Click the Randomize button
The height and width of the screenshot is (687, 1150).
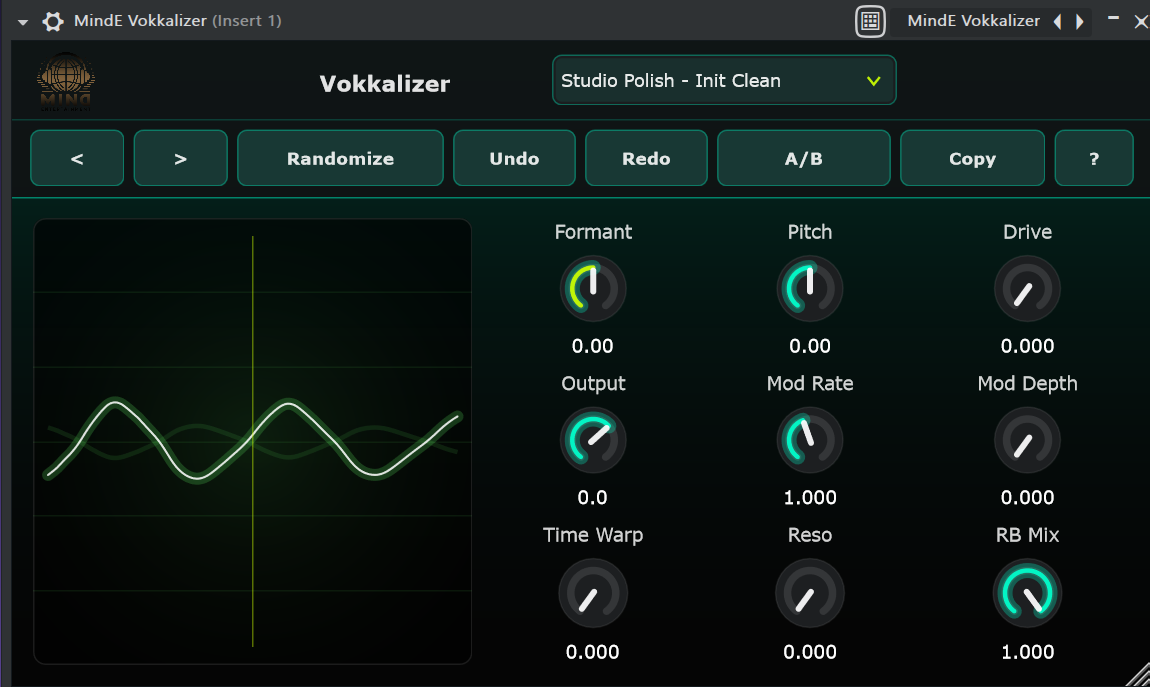tap(340, 158)
